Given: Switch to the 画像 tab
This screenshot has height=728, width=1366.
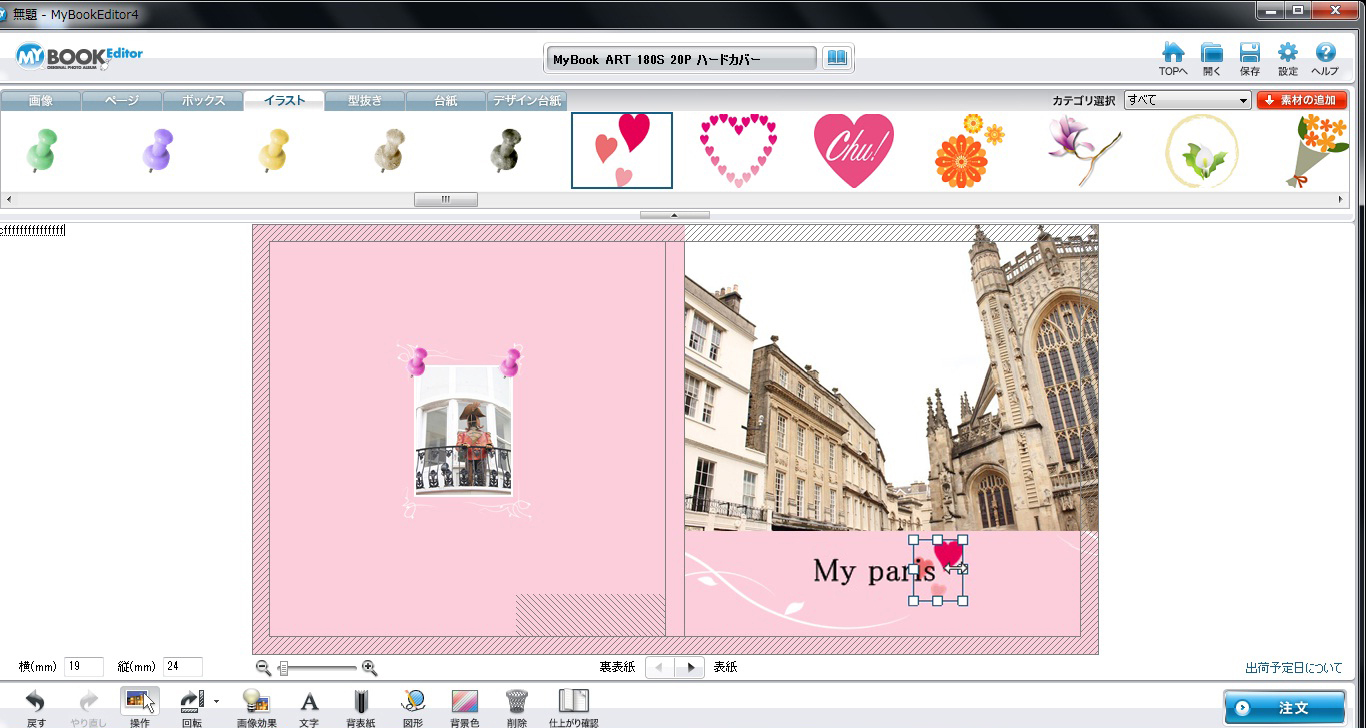Looking at the screenshot, I should [x=41, y=100].
